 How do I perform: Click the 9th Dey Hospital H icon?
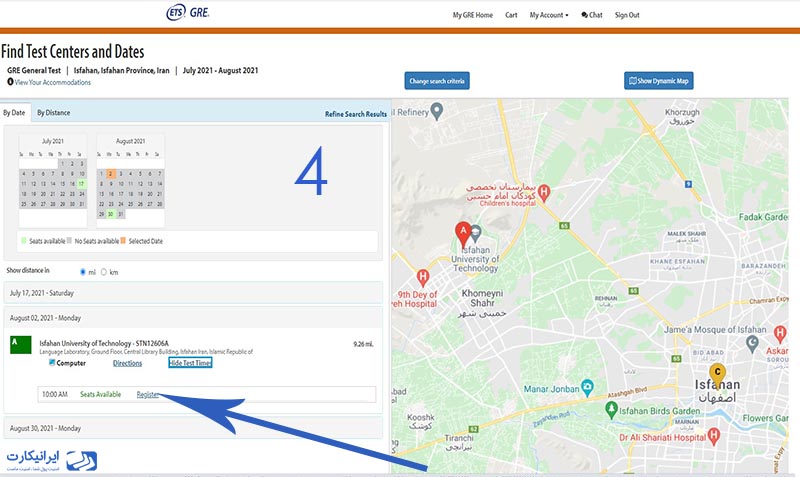coord(422,278)
